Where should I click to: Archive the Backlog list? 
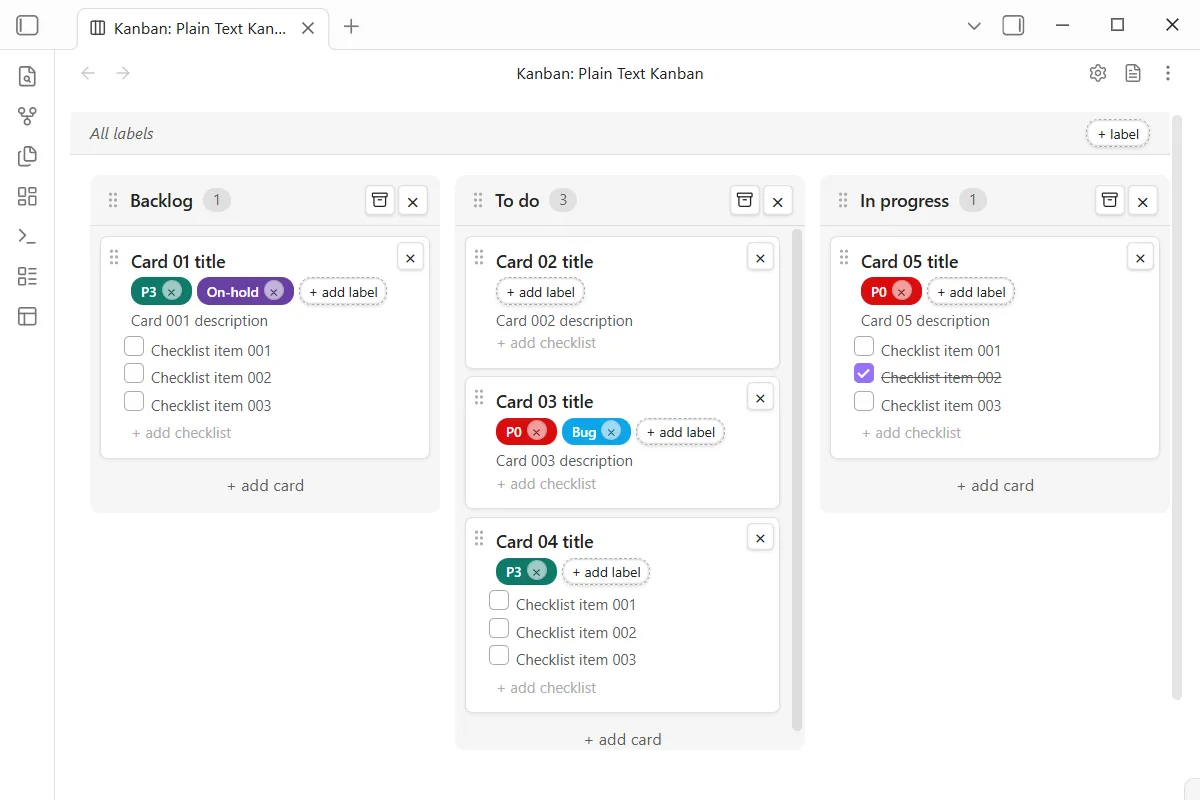click(380, 200)
